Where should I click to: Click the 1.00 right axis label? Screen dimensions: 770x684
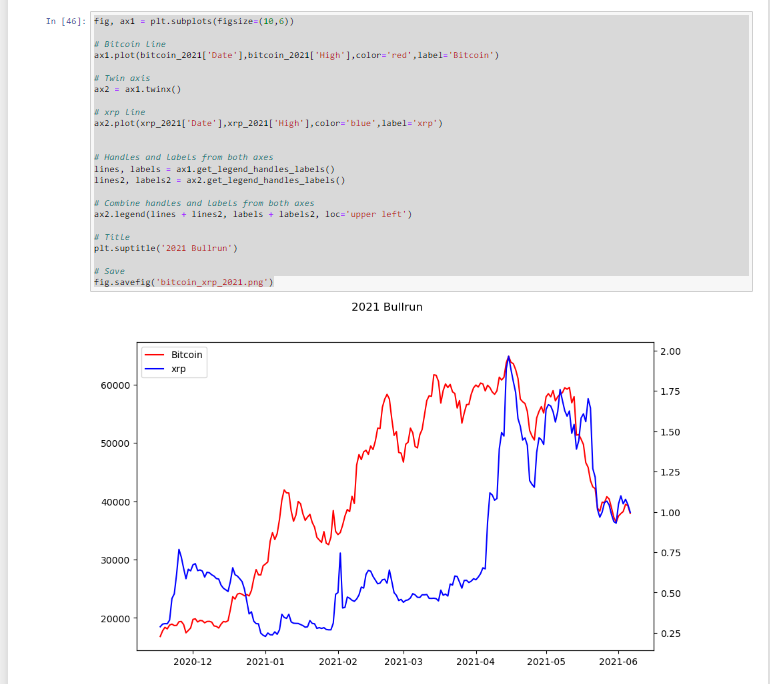point(670,513)
